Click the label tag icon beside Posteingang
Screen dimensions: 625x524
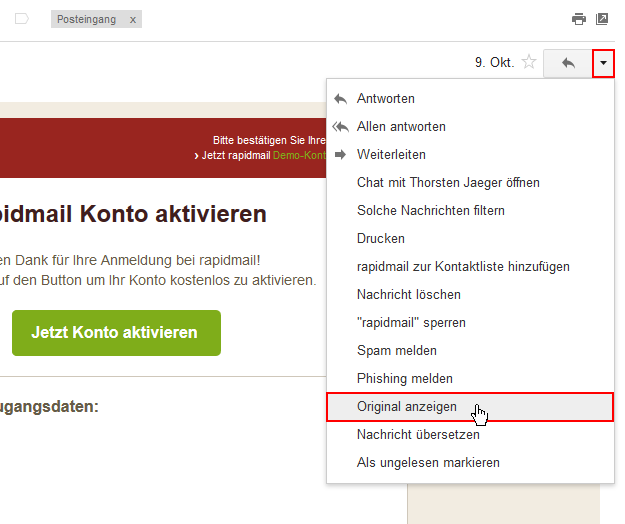pyautogui.click(x=22, y=19)
